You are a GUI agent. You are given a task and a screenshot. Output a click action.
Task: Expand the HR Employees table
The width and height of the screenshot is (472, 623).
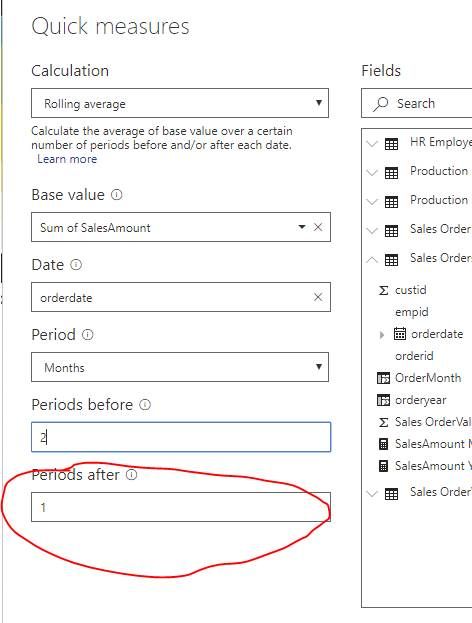[372, 143]
